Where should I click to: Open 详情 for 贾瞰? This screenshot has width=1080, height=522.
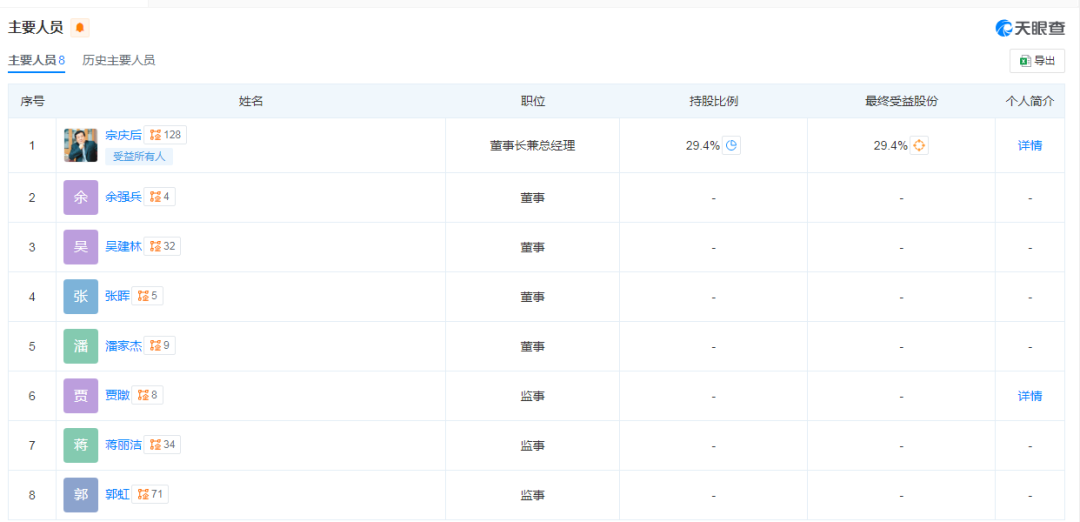pyautogui.click(x=1030, y=396)
